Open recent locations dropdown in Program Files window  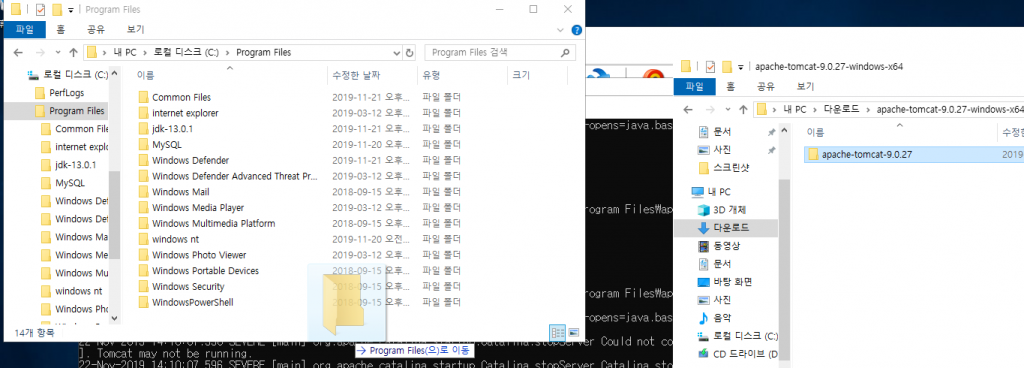[58, 52]
